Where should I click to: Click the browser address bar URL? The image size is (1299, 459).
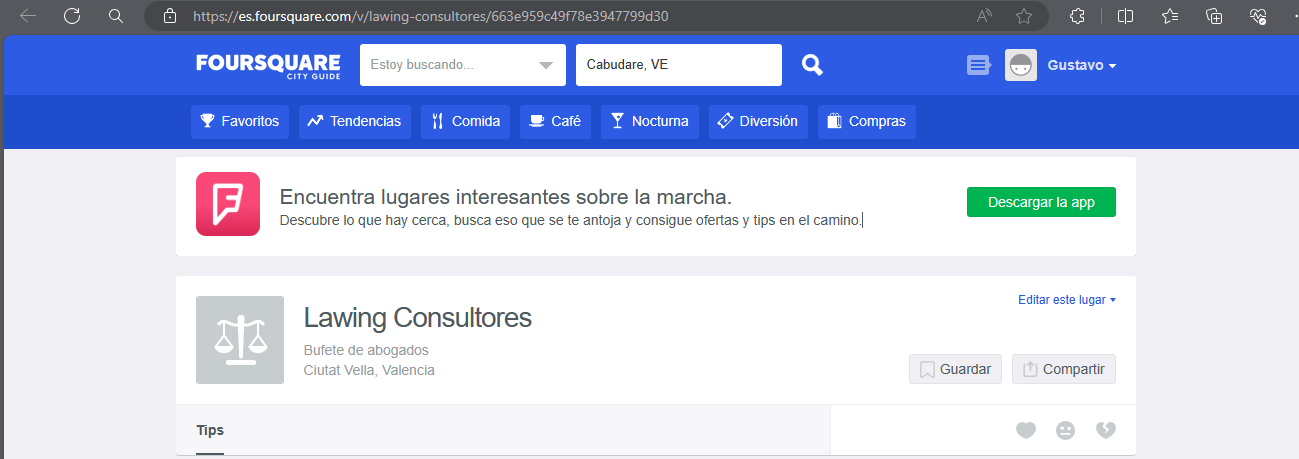coord(430,16)
